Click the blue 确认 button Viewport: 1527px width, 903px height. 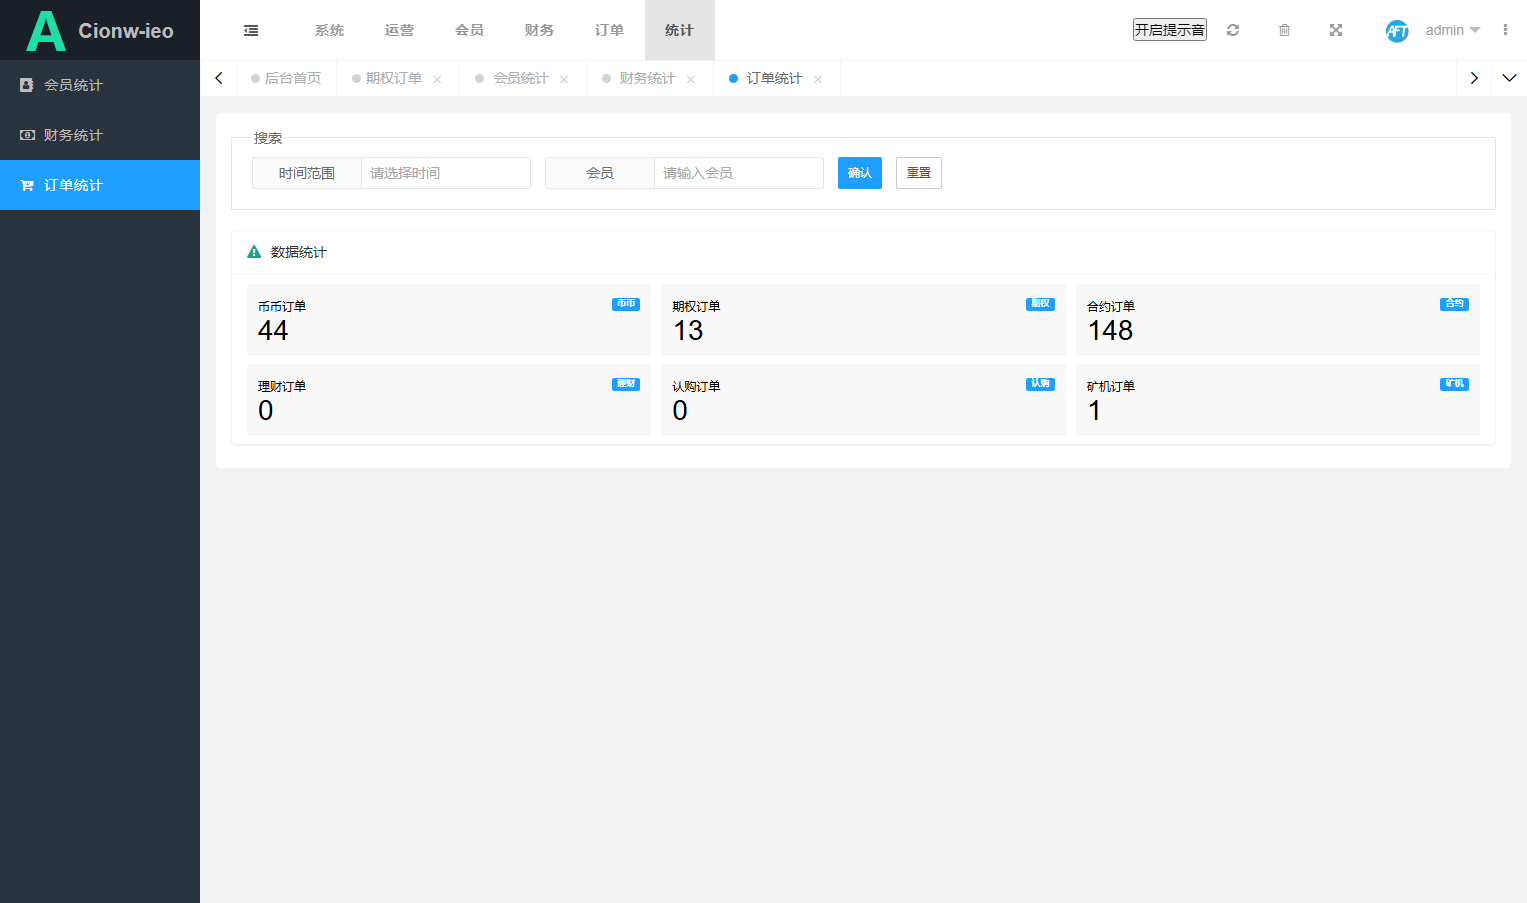[860, 173]
